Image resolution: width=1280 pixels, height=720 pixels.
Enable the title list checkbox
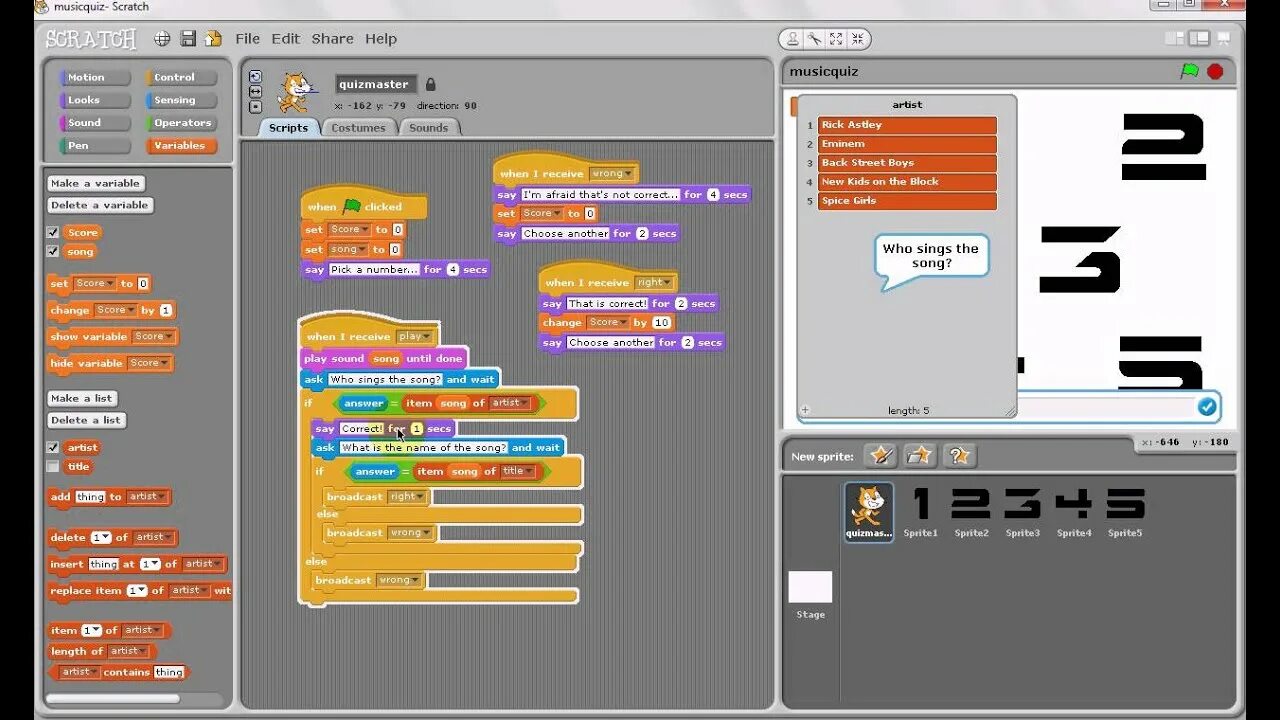pos(53,467)
